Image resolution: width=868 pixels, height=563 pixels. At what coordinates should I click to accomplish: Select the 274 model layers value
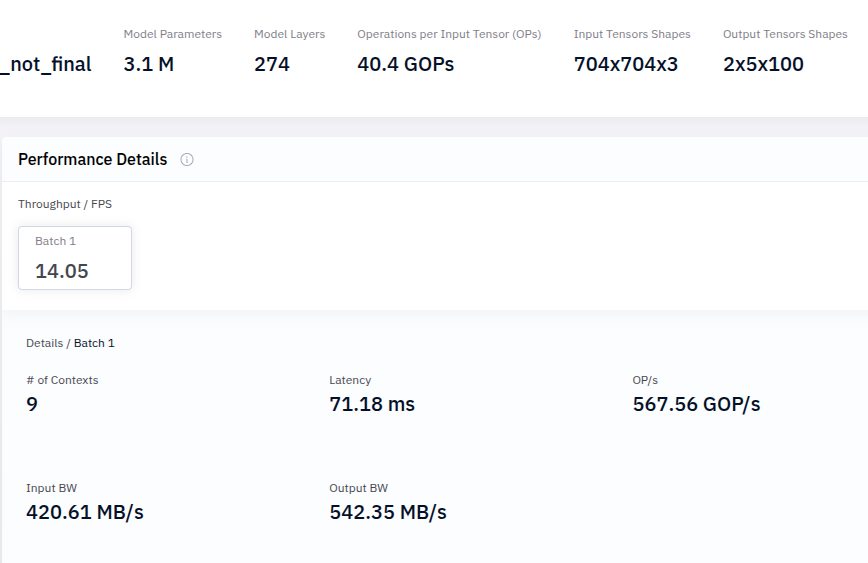pos(272,64)
